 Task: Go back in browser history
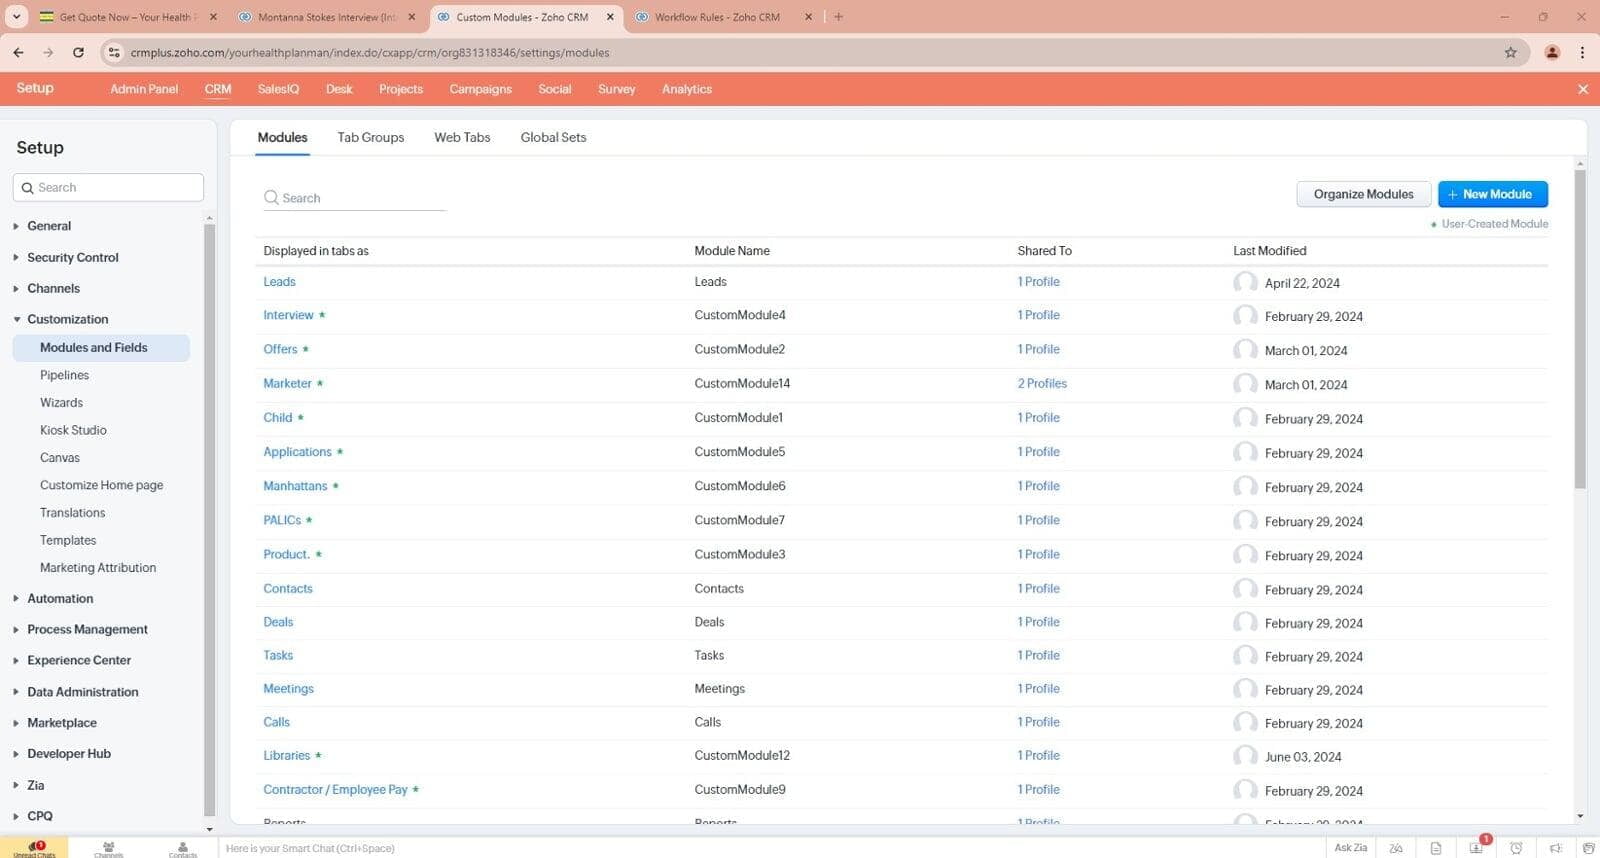pos(18,52)
